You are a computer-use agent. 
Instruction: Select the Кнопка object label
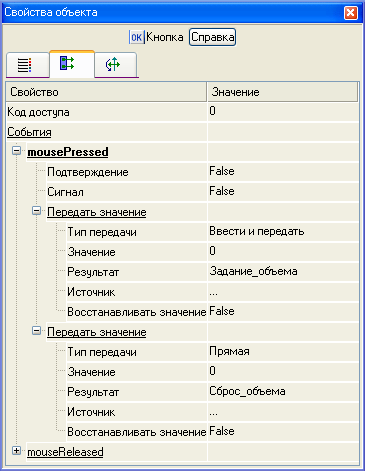pyautogui.click(x=165, y=37)
